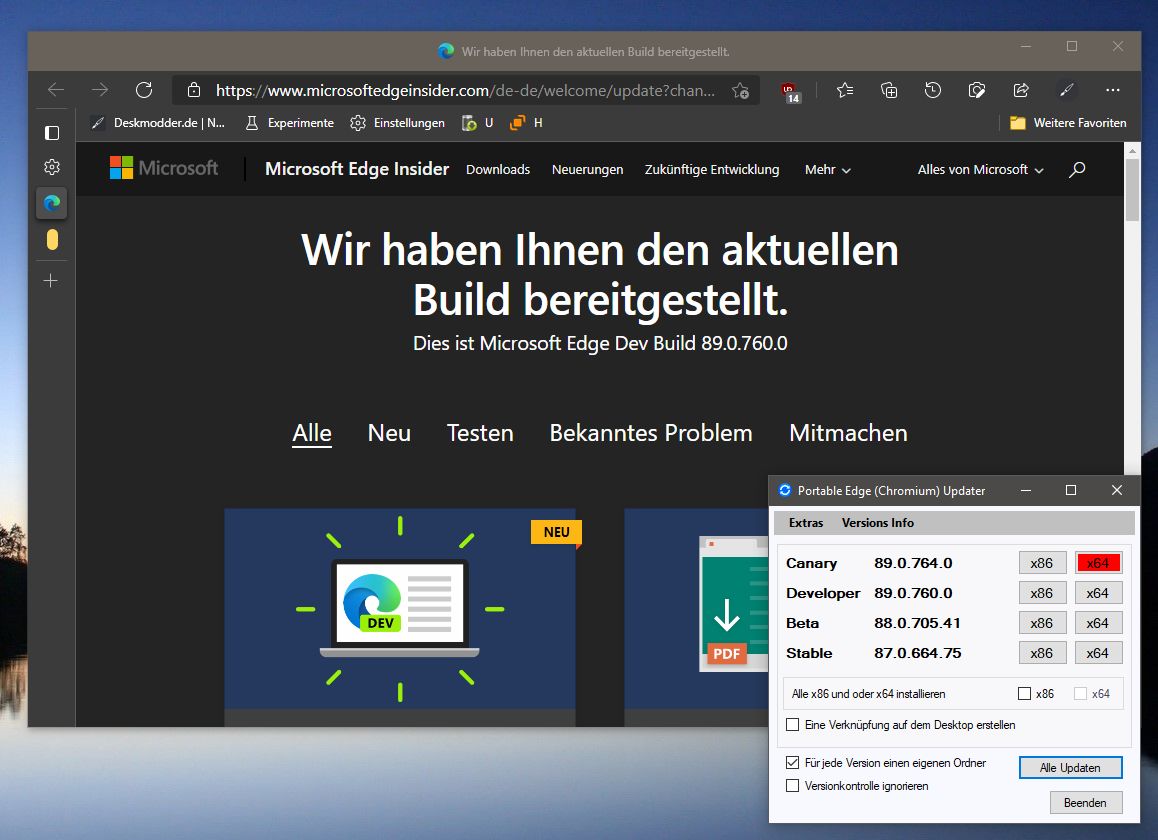This screenshot has width=1158, height=840.
Task: Start Web capture from the Edge toolbar
Action: pos(976,90)
